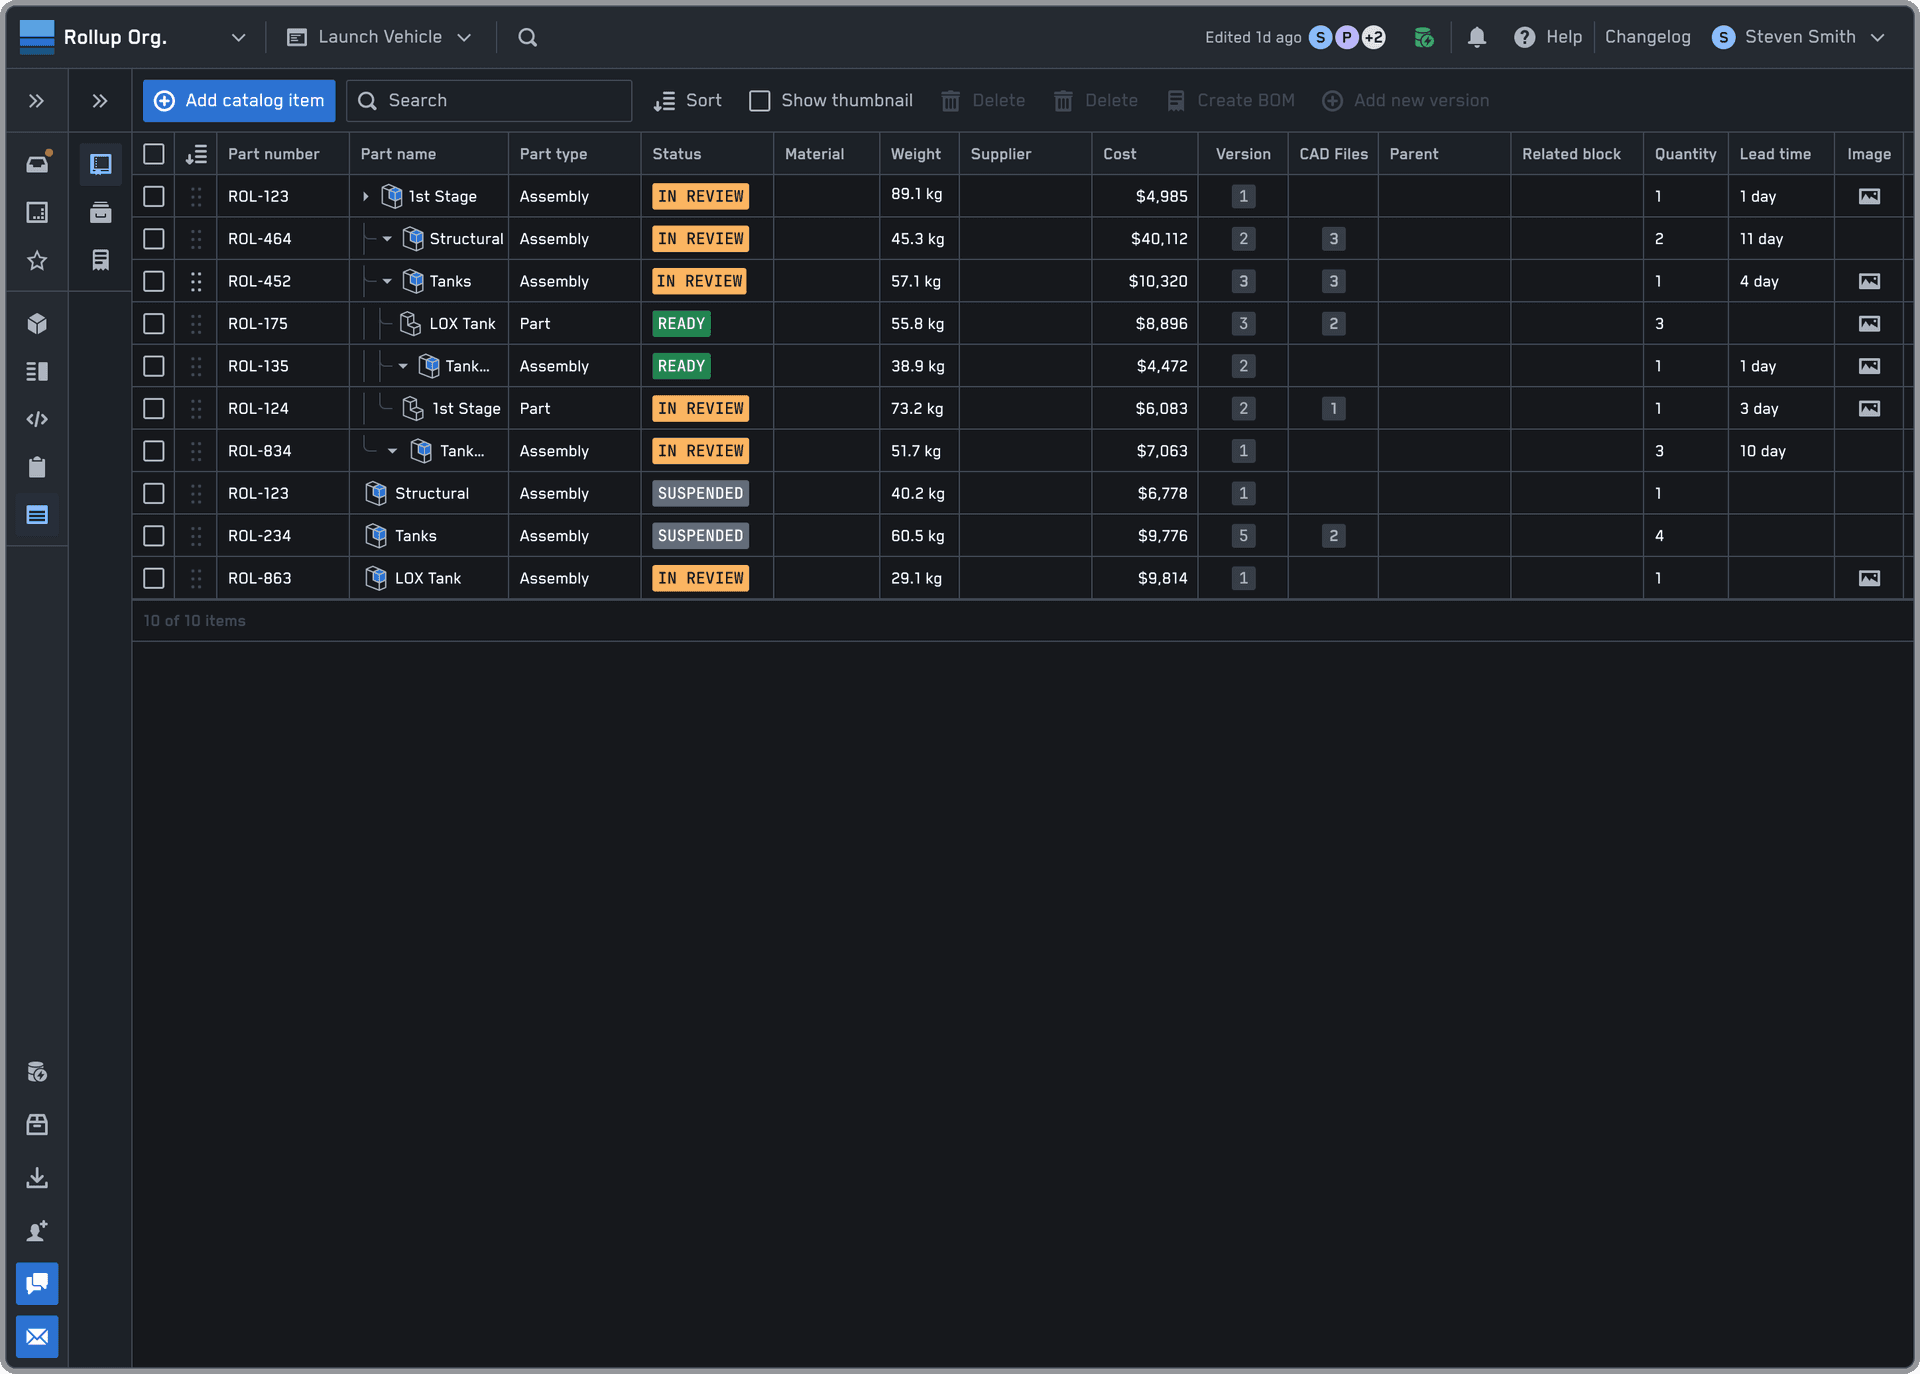Select checkbox for ROL-464 row
The height and width of the screenshot is (1374, 1920).
[x=154, y=239]
